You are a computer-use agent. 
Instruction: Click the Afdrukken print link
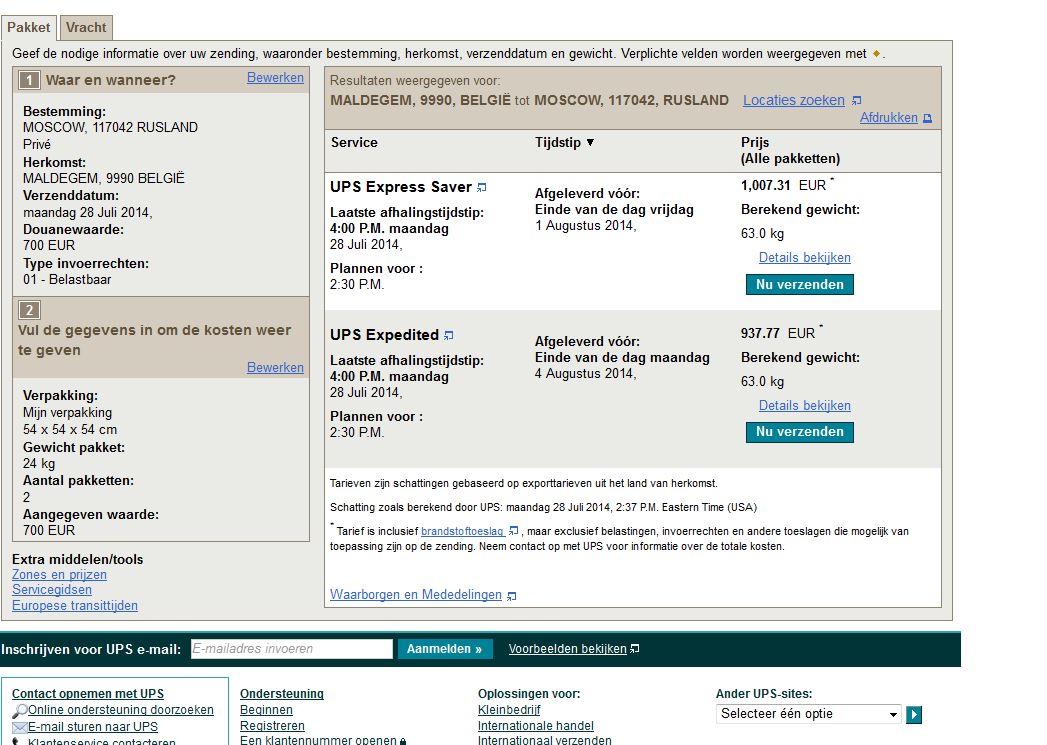pos(888,117)
